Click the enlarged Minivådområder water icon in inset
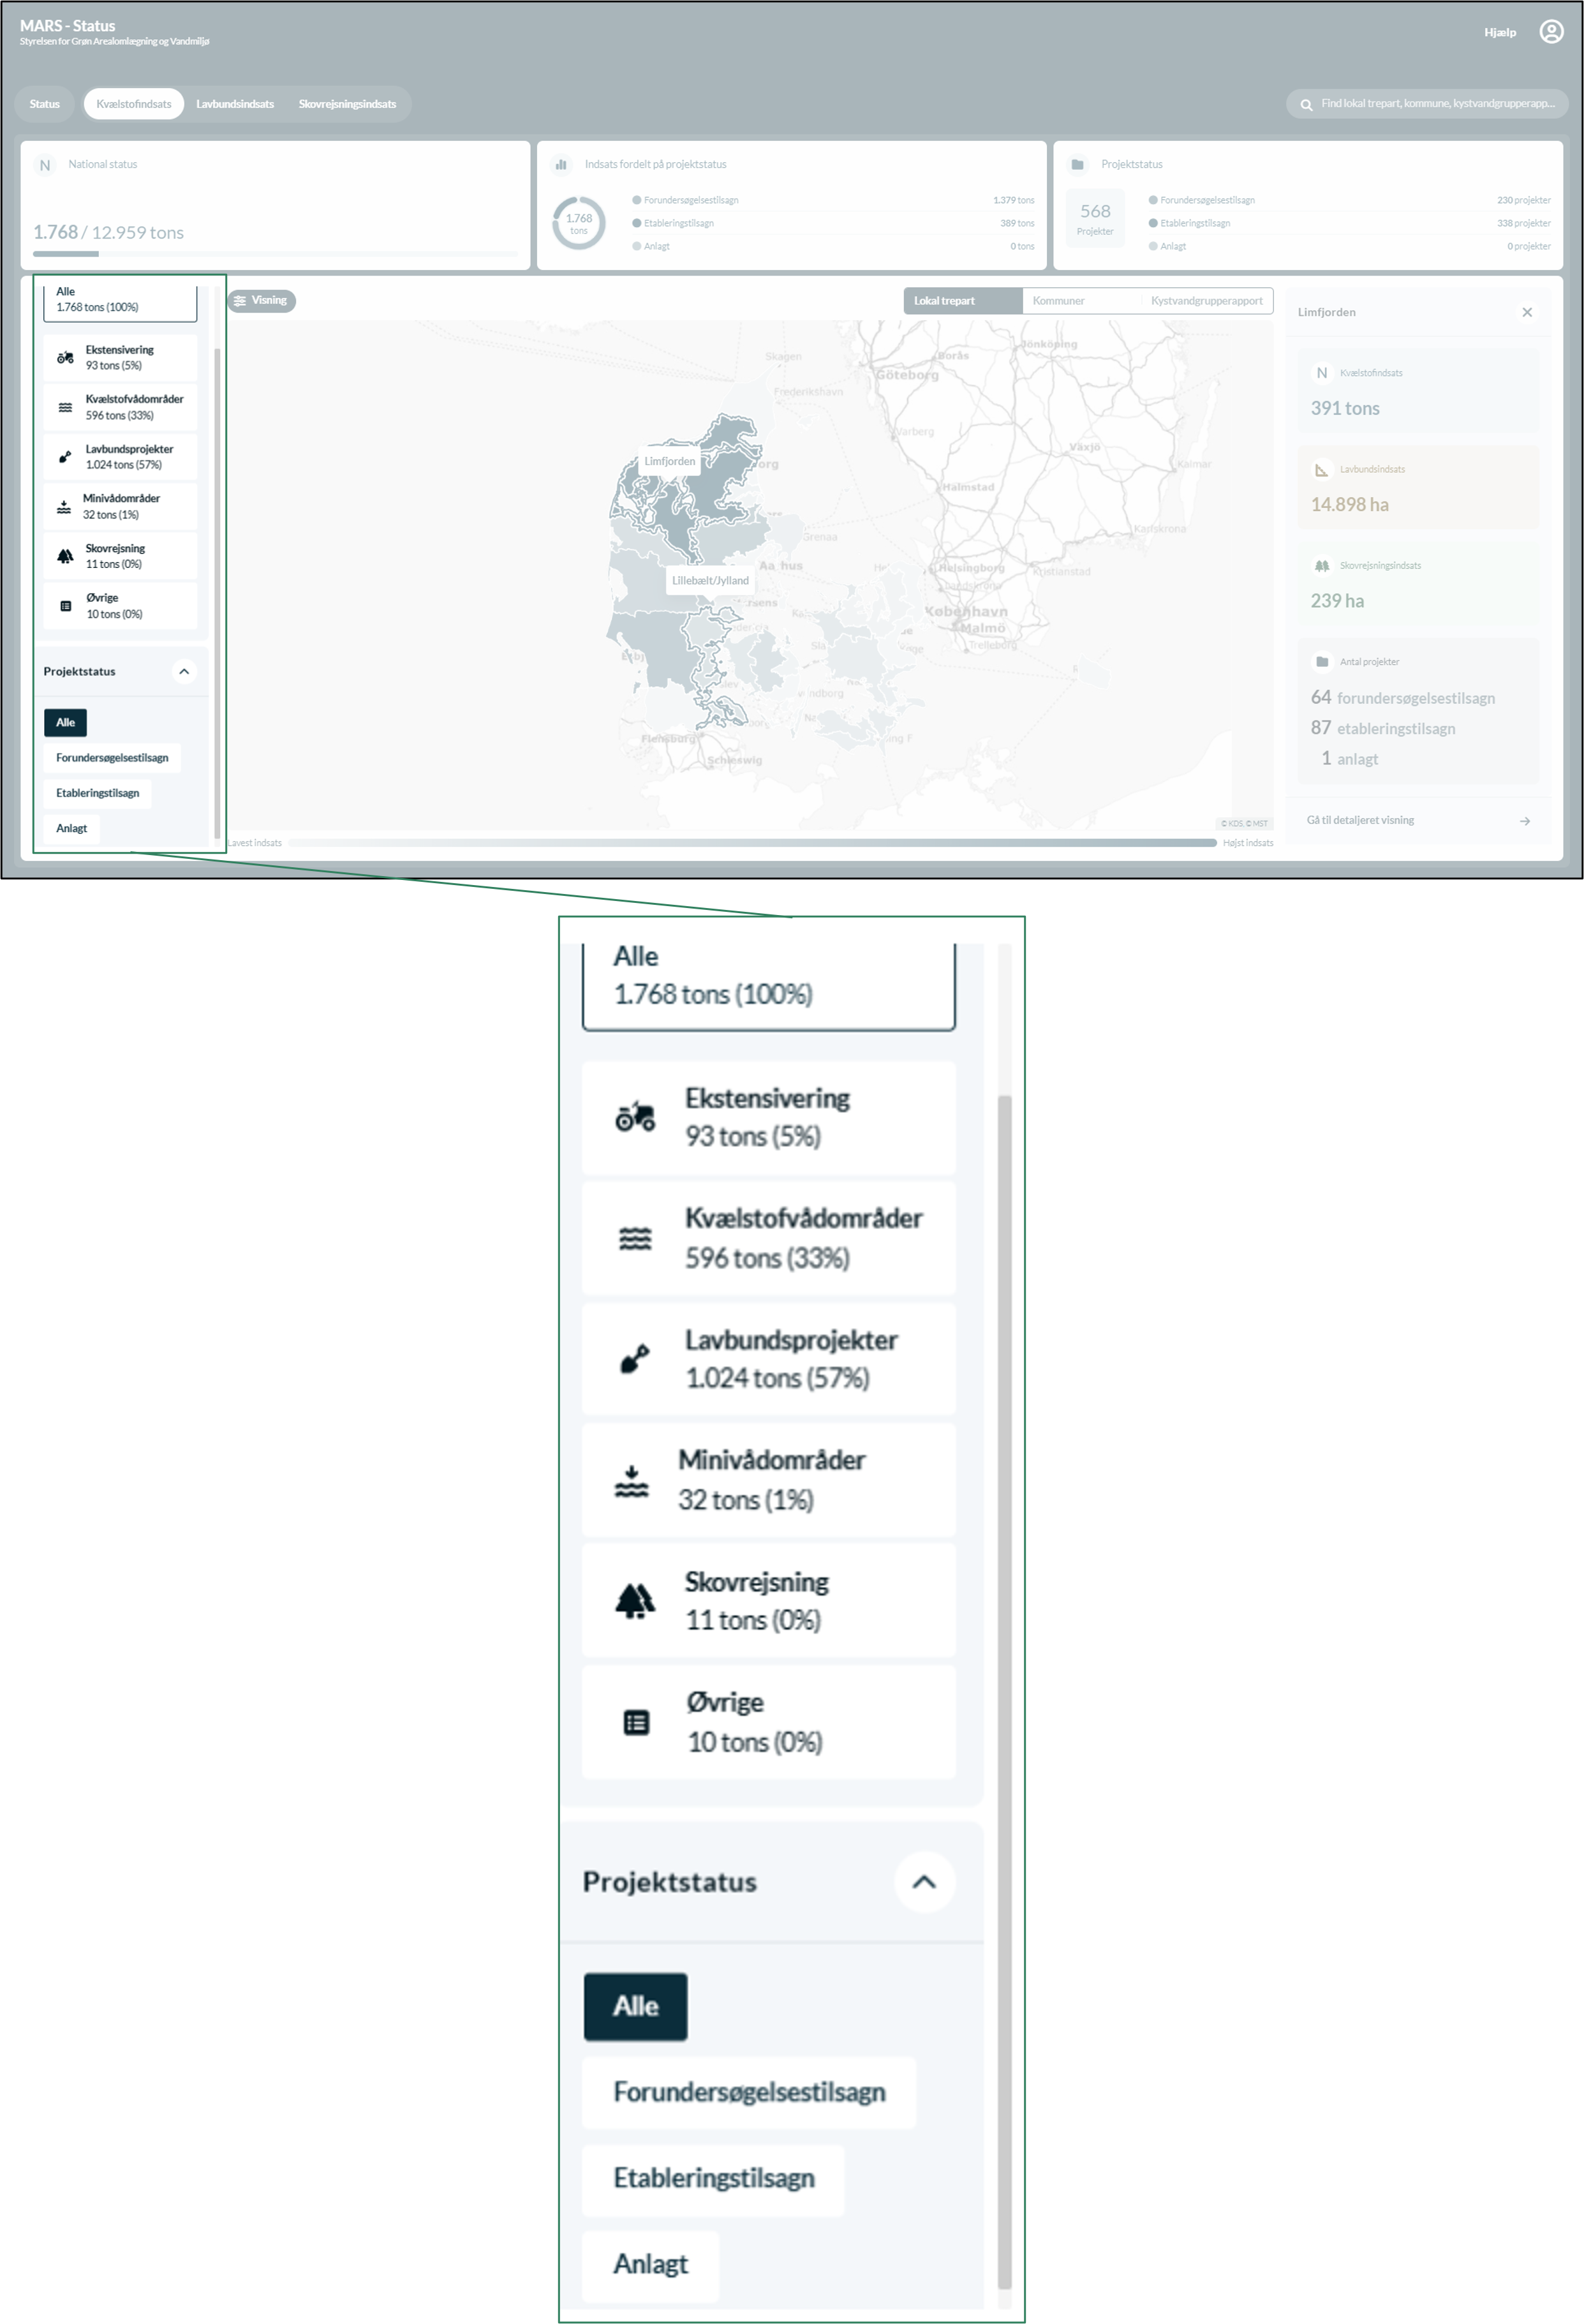The height and width of the screenshot is (2324, 1584). (x=631, y=1481)
